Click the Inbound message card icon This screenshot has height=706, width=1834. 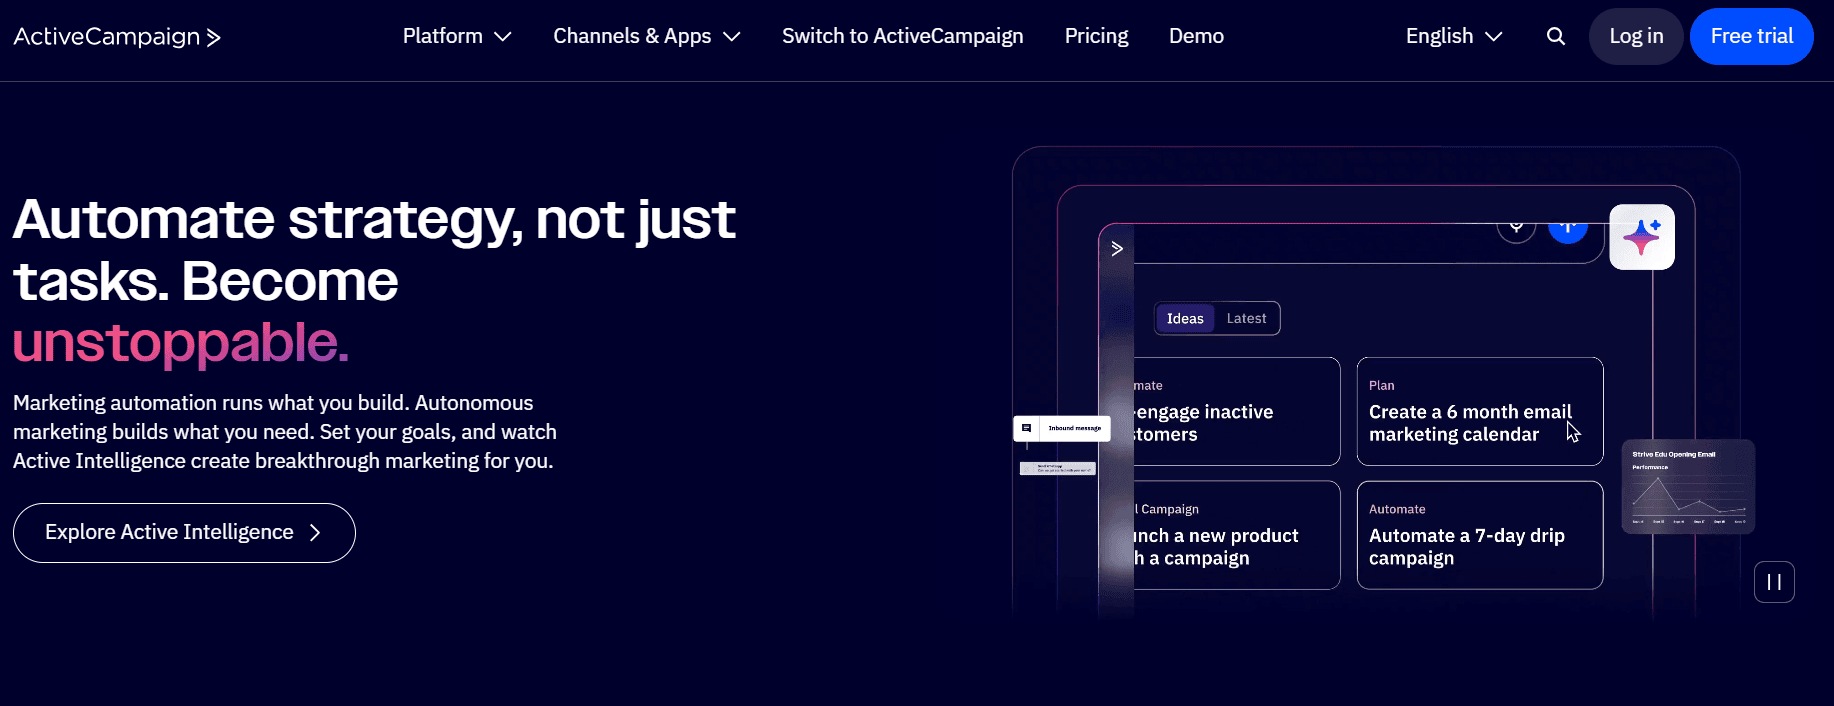(1027, 428)
